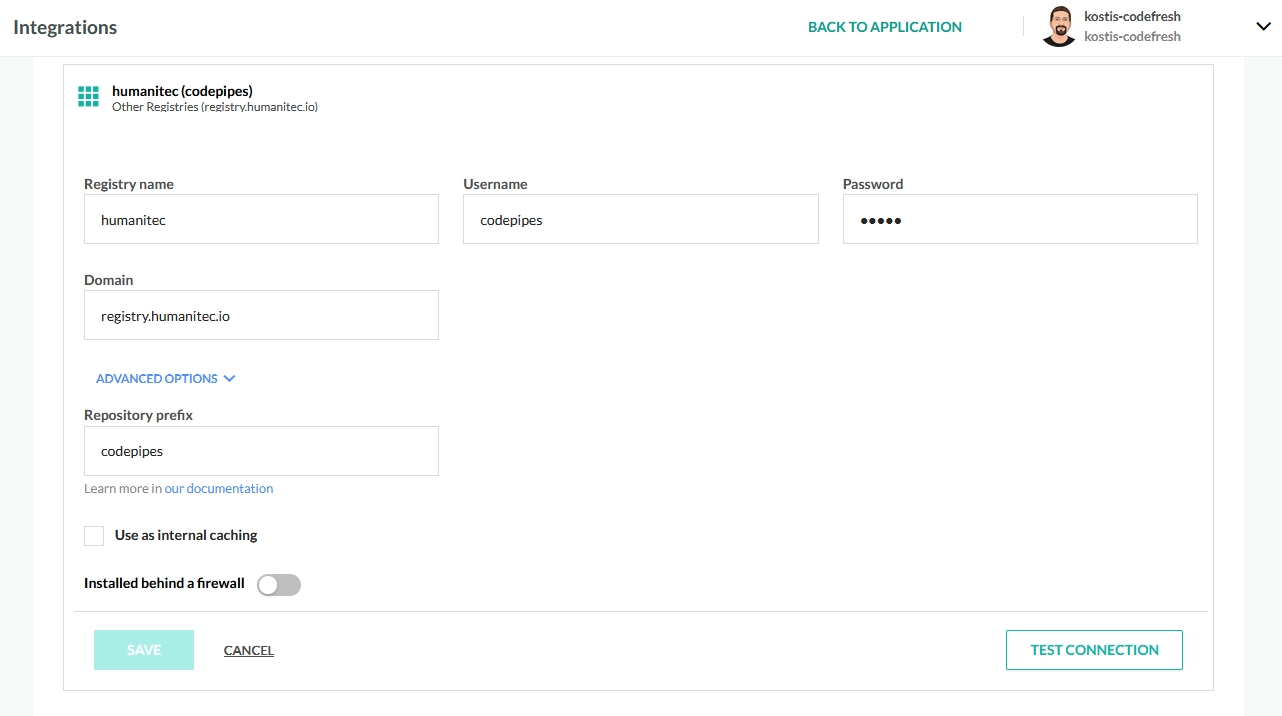Click the green grid registry icon
The image size is (1282, 716).
[88, 96]
